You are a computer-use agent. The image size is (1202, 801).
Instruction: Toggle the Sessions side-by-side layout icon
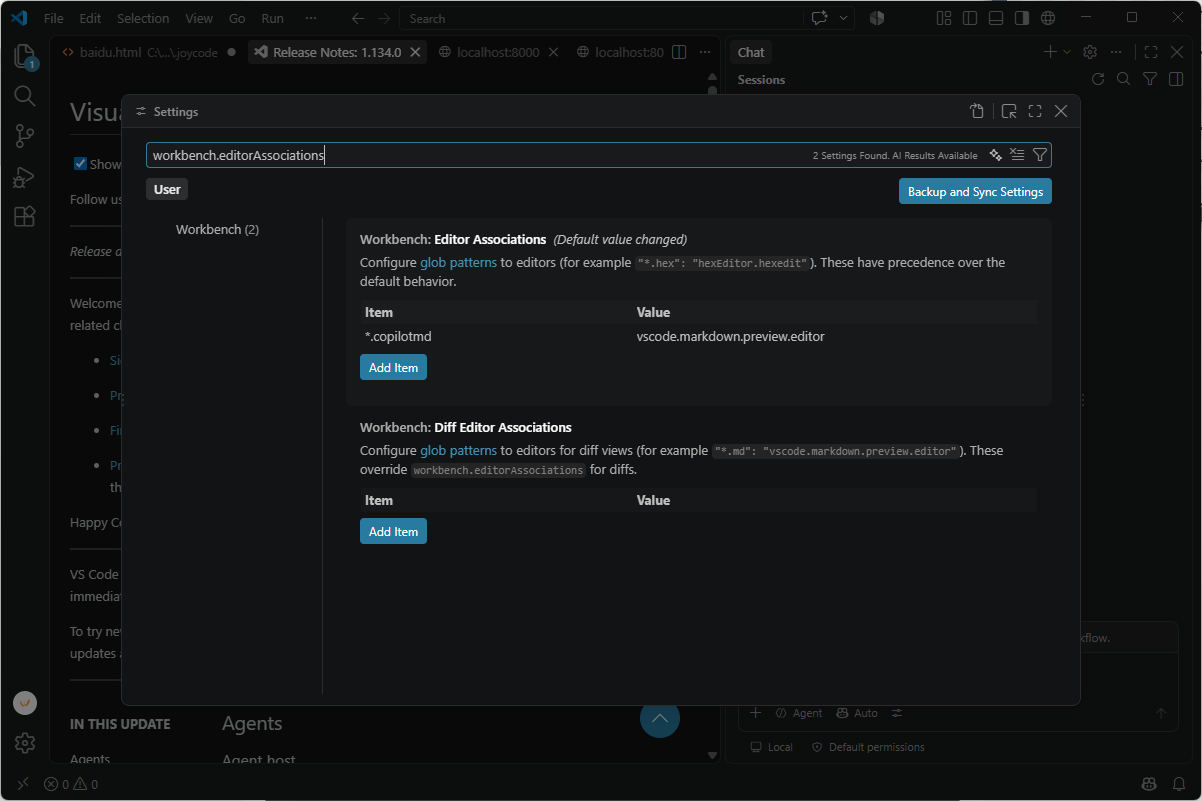point(1176,79)
